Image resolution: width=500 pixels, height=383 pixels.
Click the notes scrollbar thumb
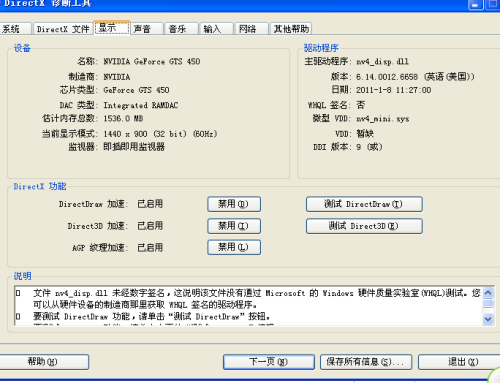click(488, 304)
